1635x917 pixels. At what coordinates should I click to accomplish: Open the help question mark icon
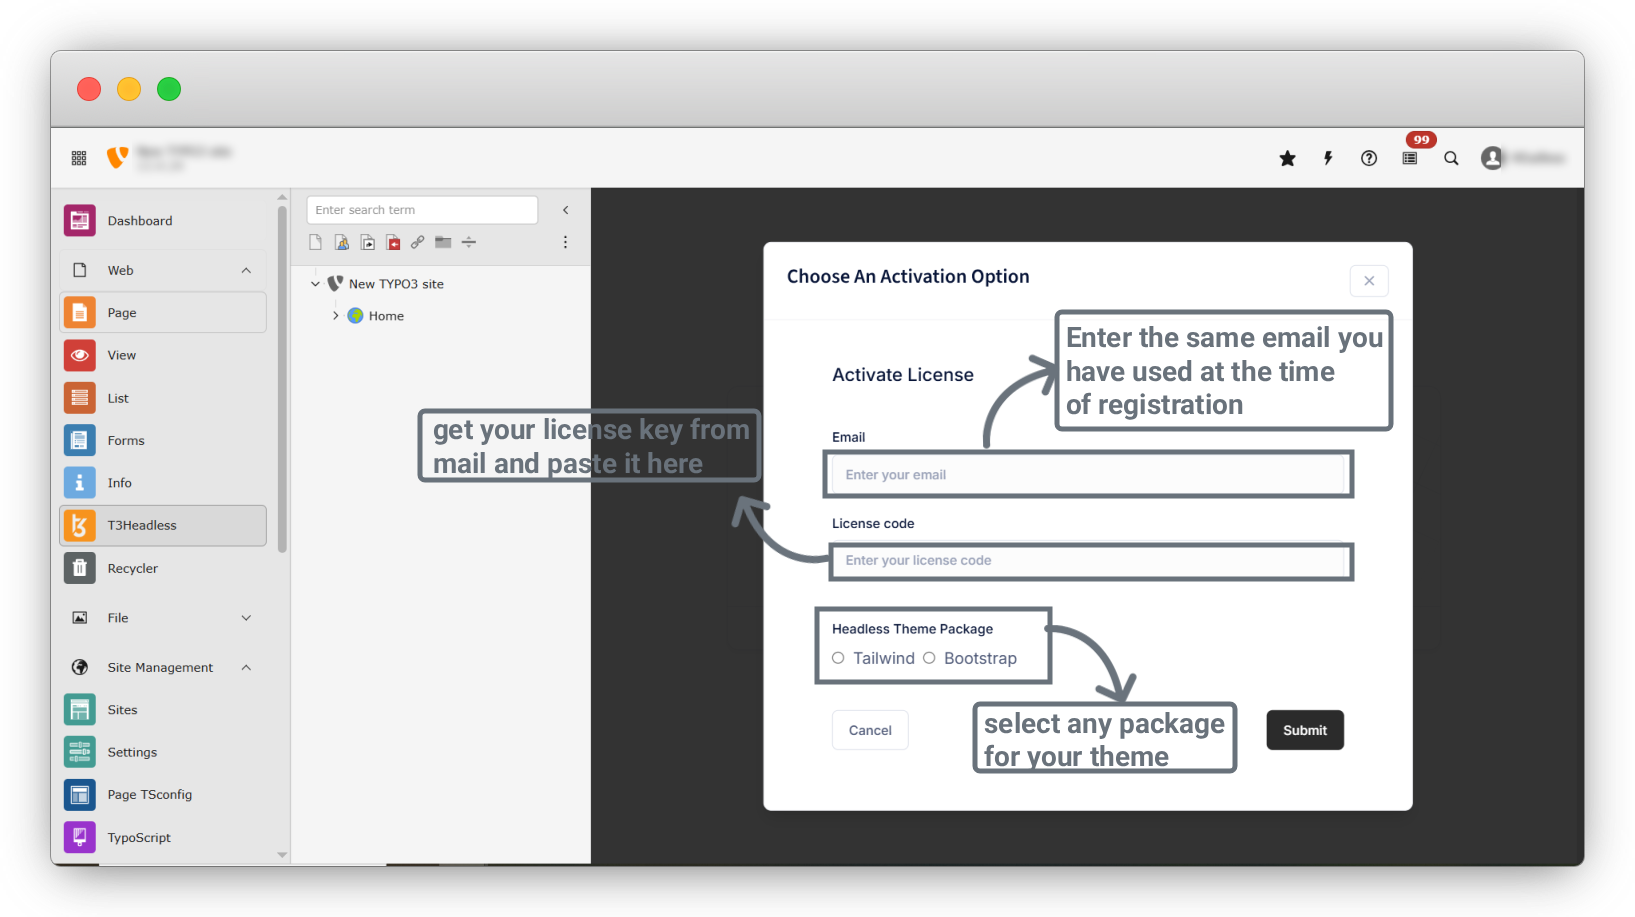[x=1369, y=158]
